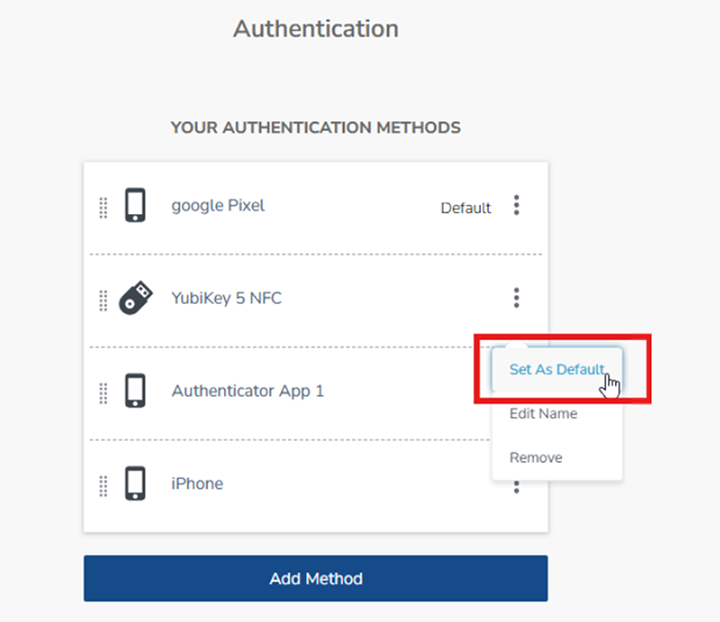
Task: Click the google Pixel method name
Action: point(218,206)
